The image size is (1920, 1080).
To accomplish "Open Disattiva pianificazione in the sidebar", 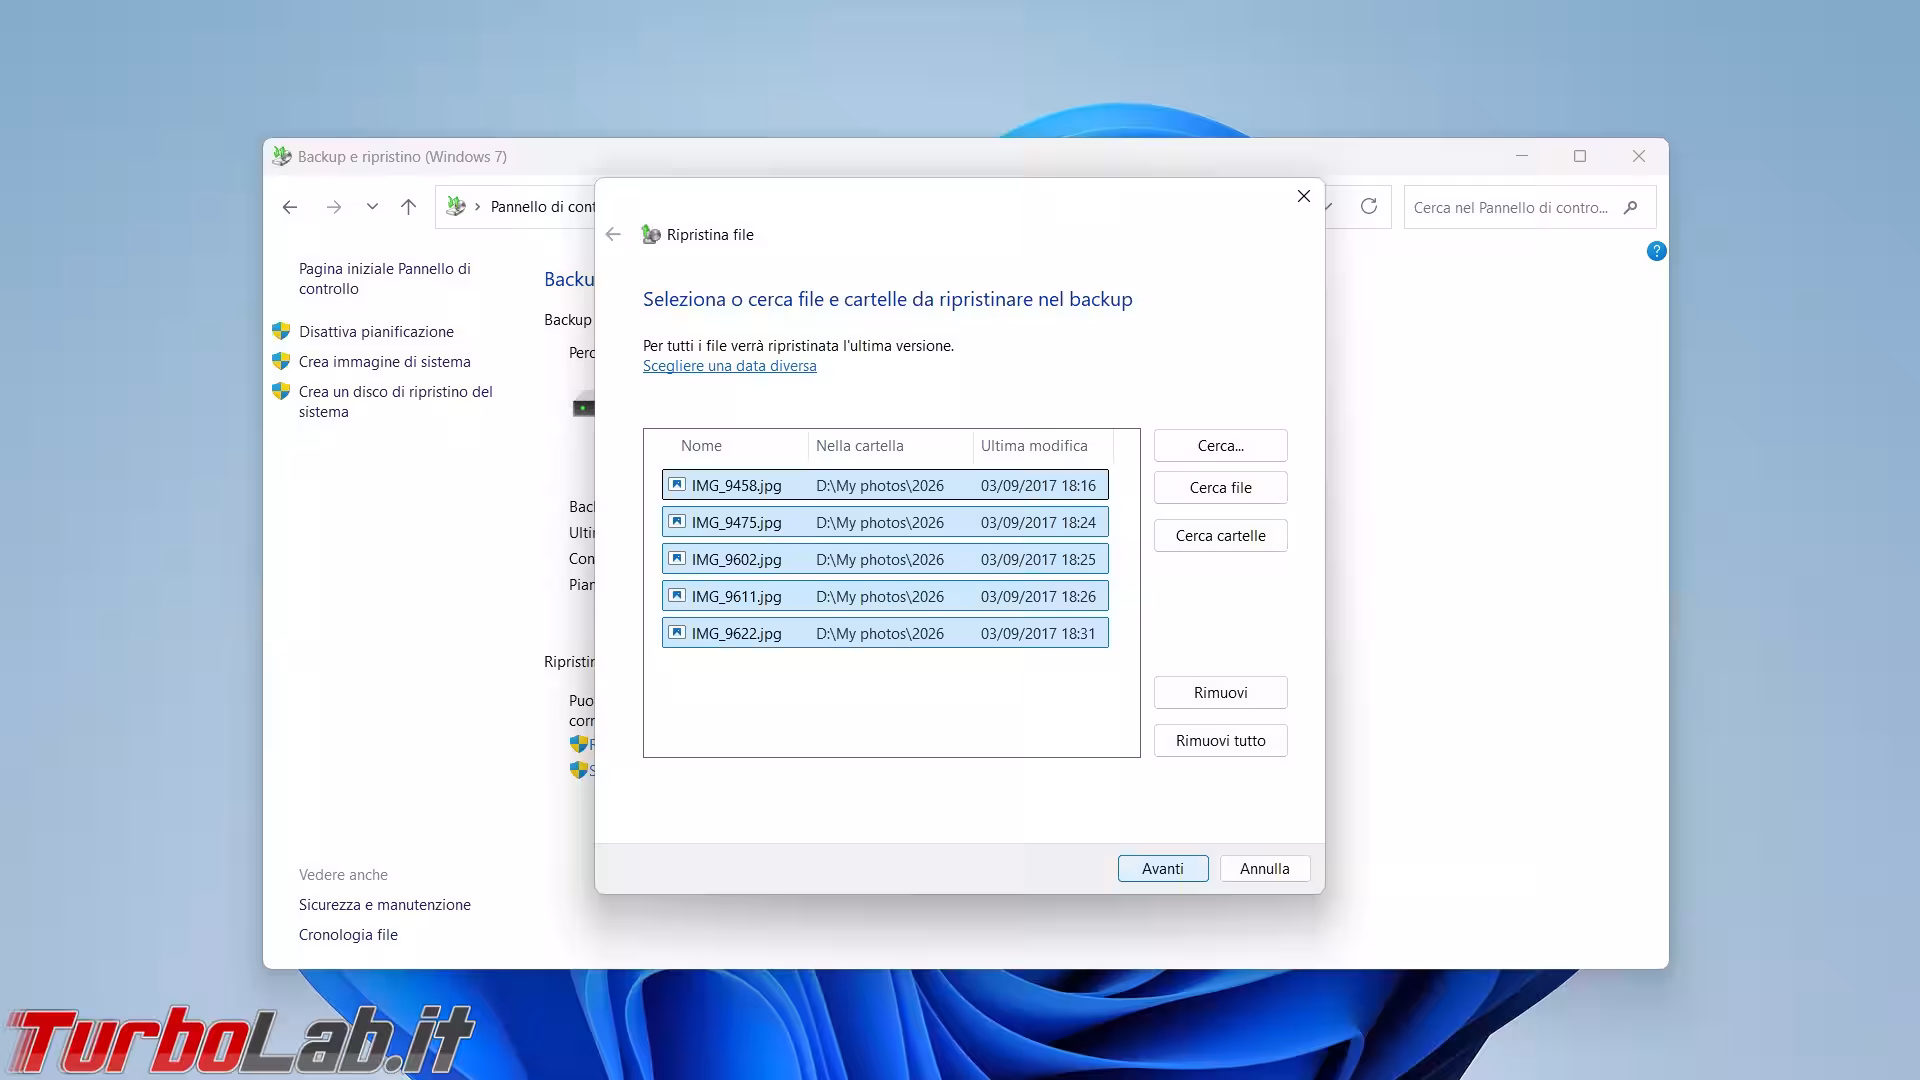I will [x=376, y=332].
